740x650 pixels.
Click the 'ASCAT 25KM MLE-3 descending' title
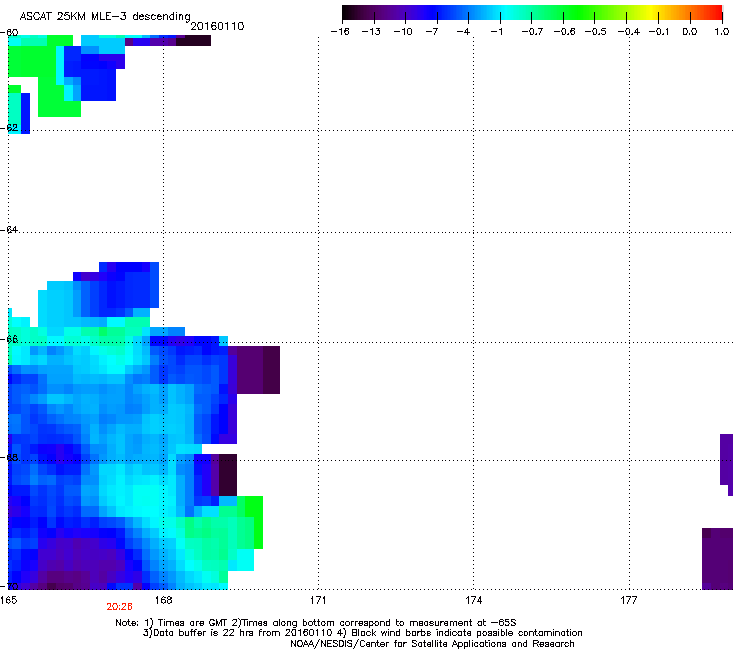105,17
